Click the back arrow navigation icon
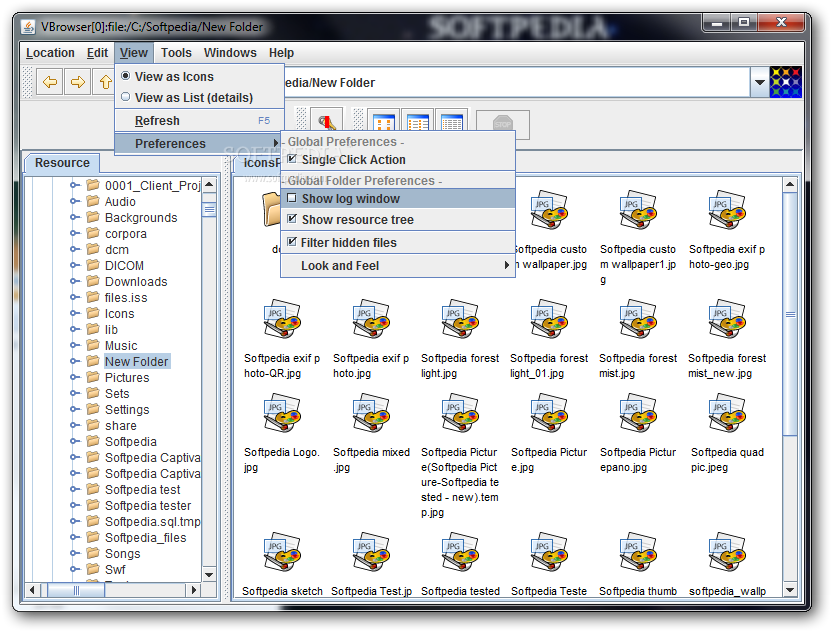 [50, 82]
